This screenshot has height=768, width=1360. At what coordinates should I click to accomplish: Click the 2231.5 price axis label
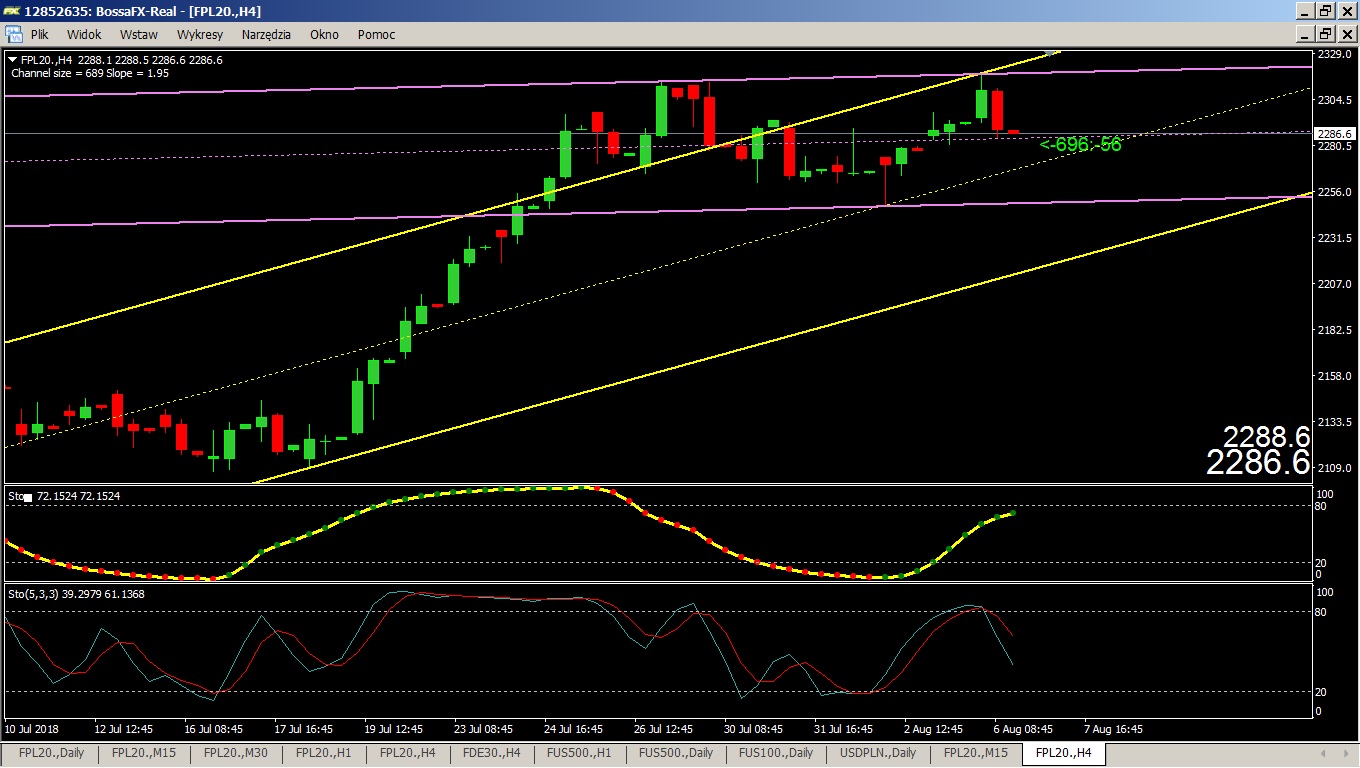pyautogui.click(x=1335, y=238)
